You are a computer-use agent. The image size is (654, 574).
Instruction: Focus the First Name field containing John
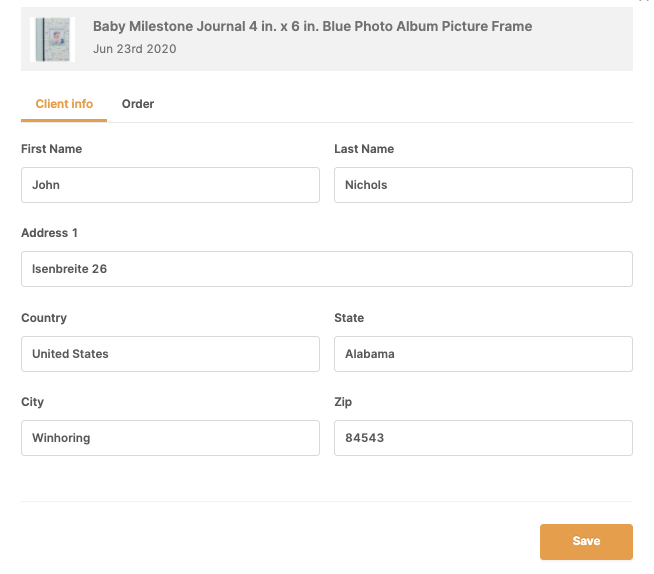(x=171, y=185)
